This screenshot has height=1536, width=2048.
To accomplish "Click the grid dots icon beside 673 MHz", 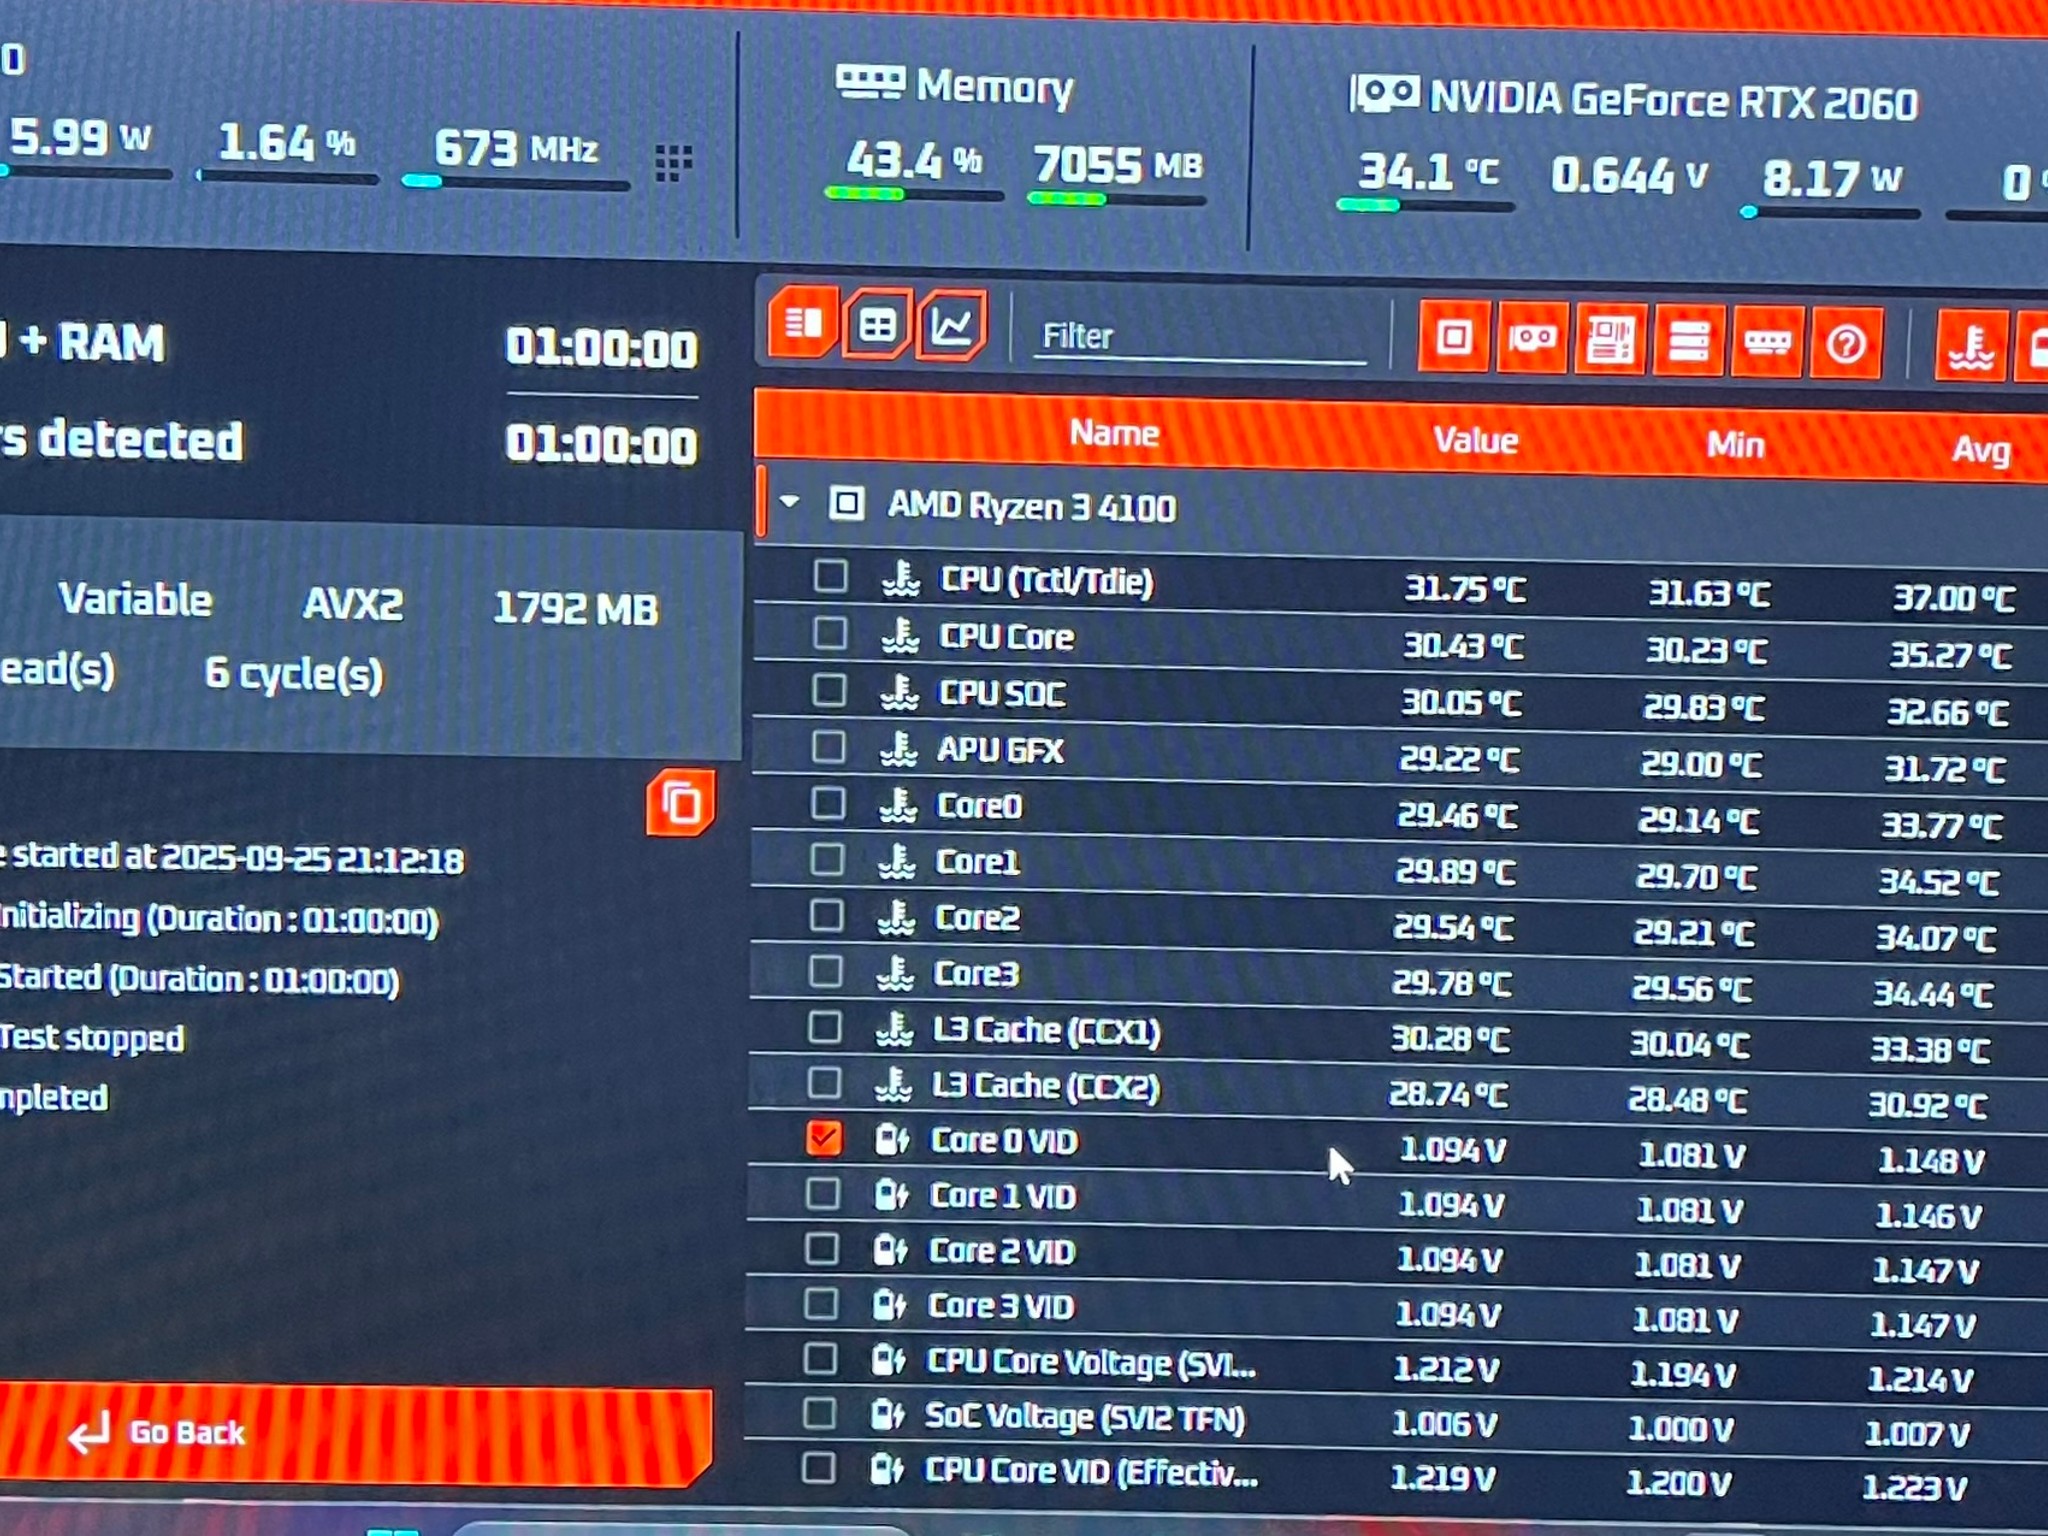I will pos(673,162).
